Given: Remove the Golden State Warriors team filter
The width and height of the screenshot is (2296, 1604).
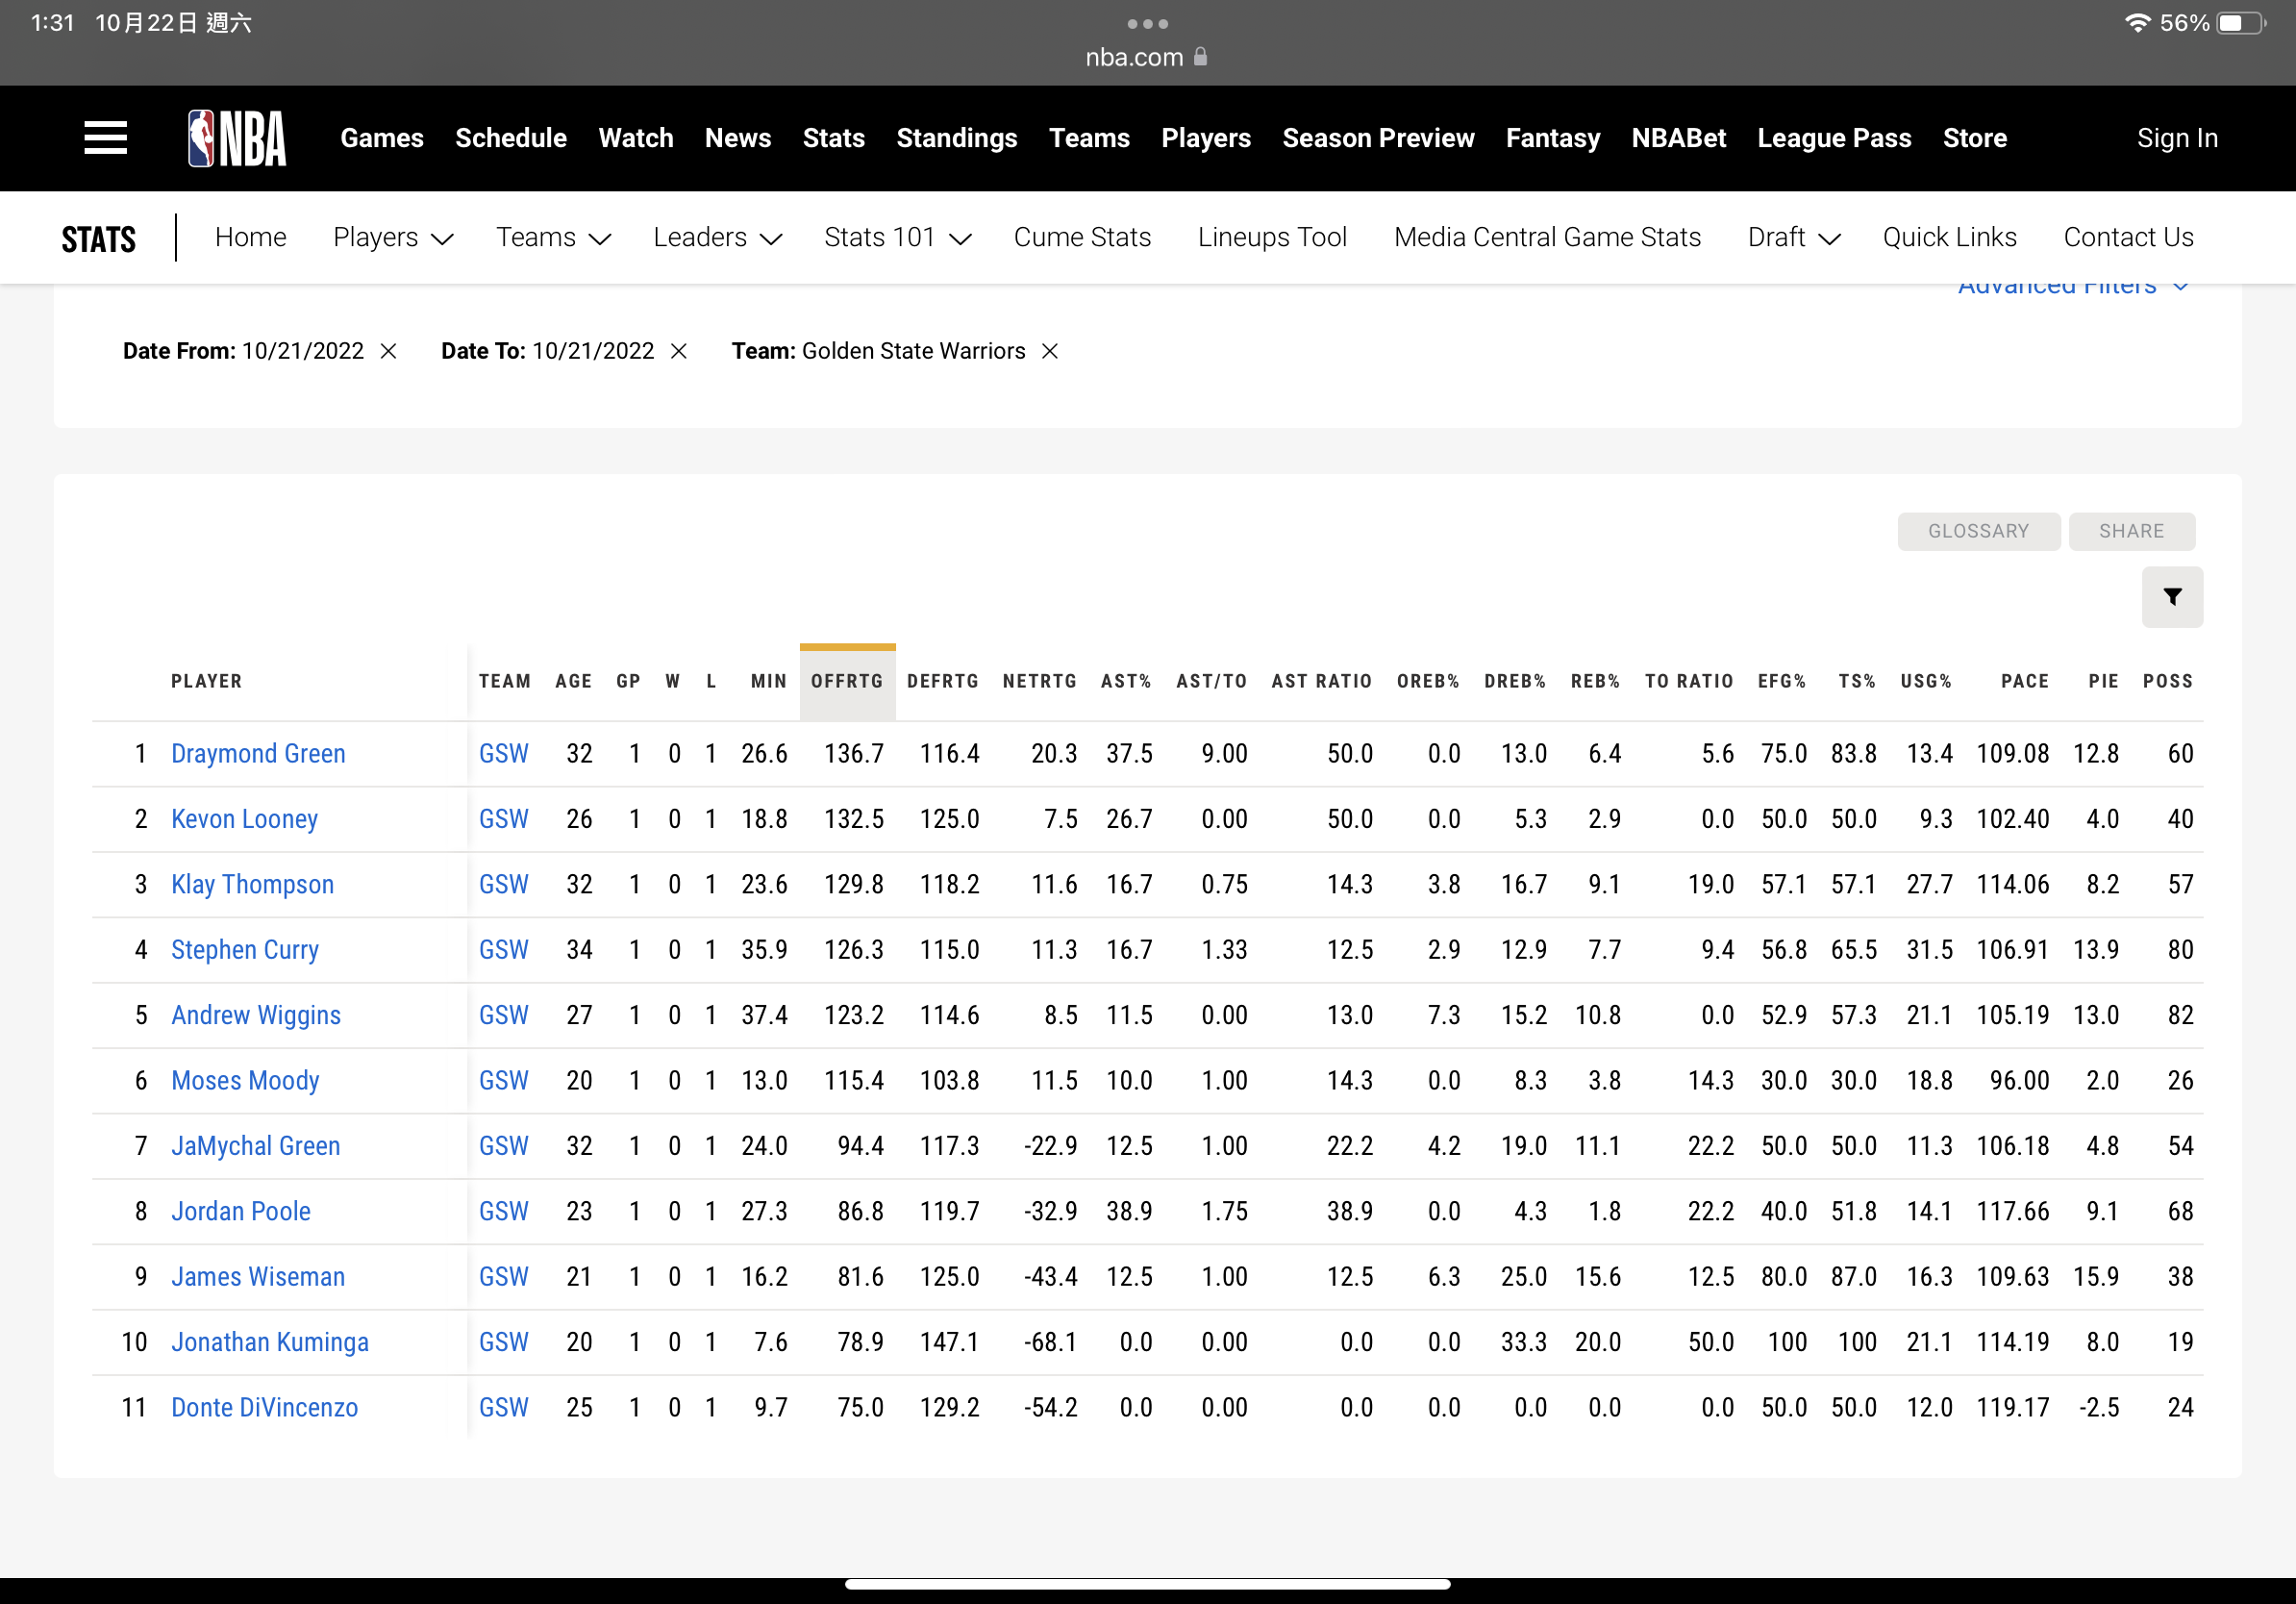Looking at the screenshot, I should coord(1050,351).
